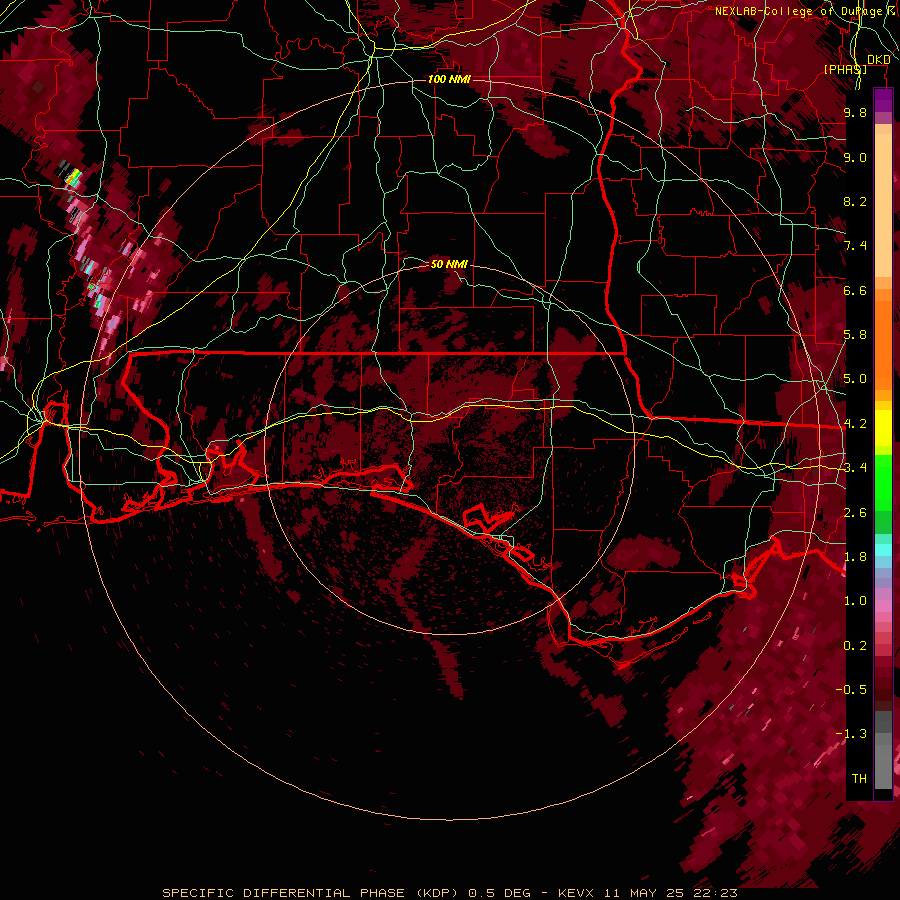Screen dimensions: 900x900
Task: Click the 9.8 value on the color scale
Action: tap(855, 112)
